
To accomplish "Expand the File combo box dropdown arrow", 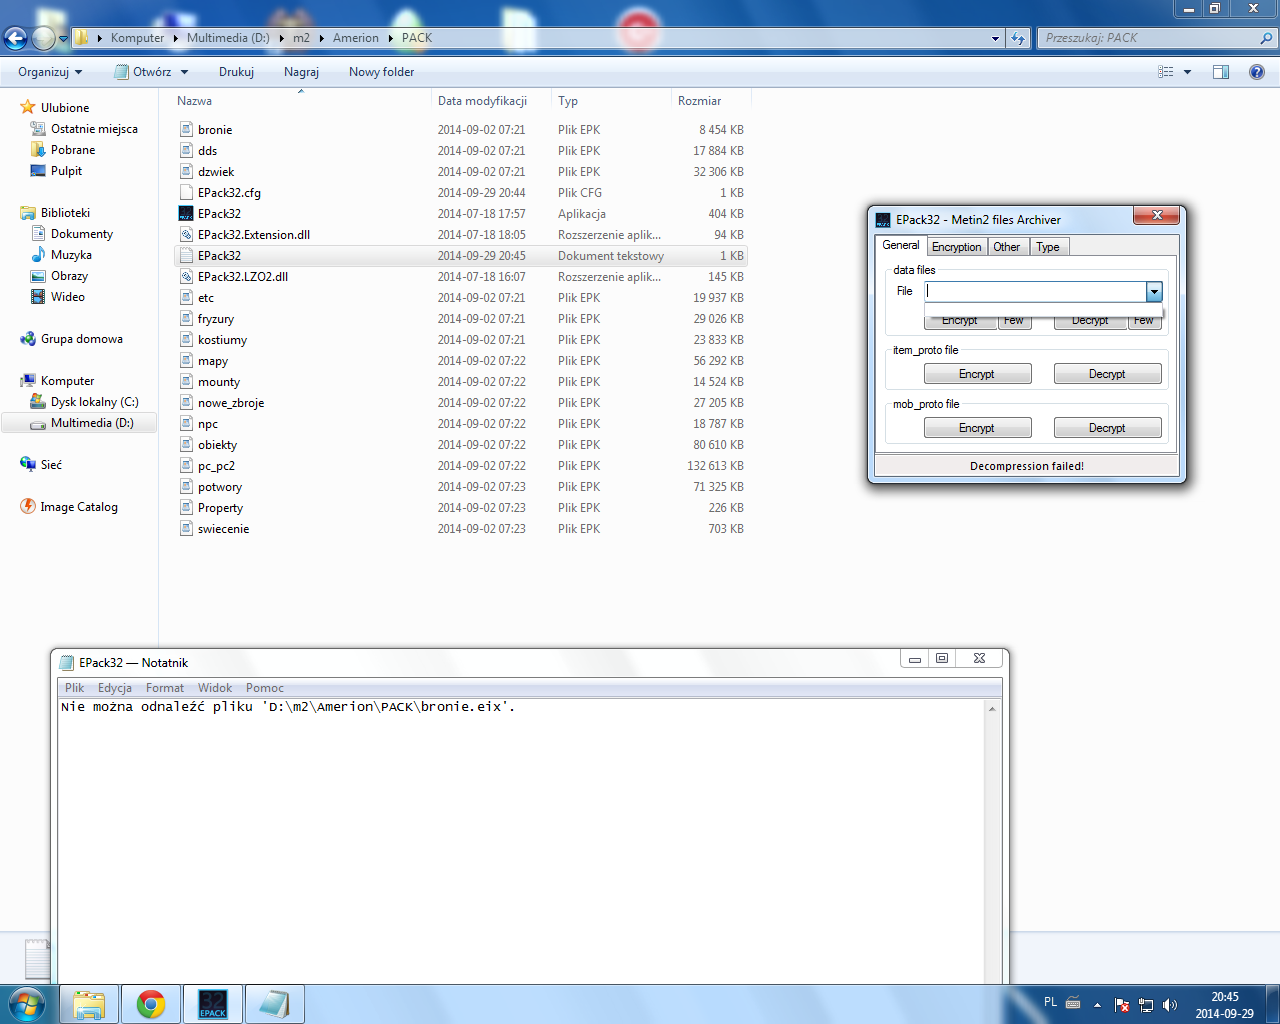I will (1154, 291).
